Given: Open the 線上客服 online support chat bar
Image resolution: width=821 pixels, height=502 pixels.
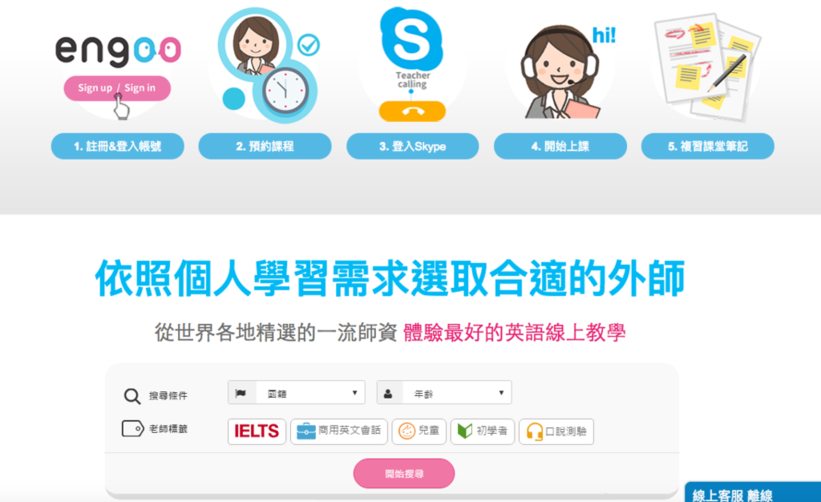Looking at the screenshot, I should pyautogui.click(x=753, y=493).
